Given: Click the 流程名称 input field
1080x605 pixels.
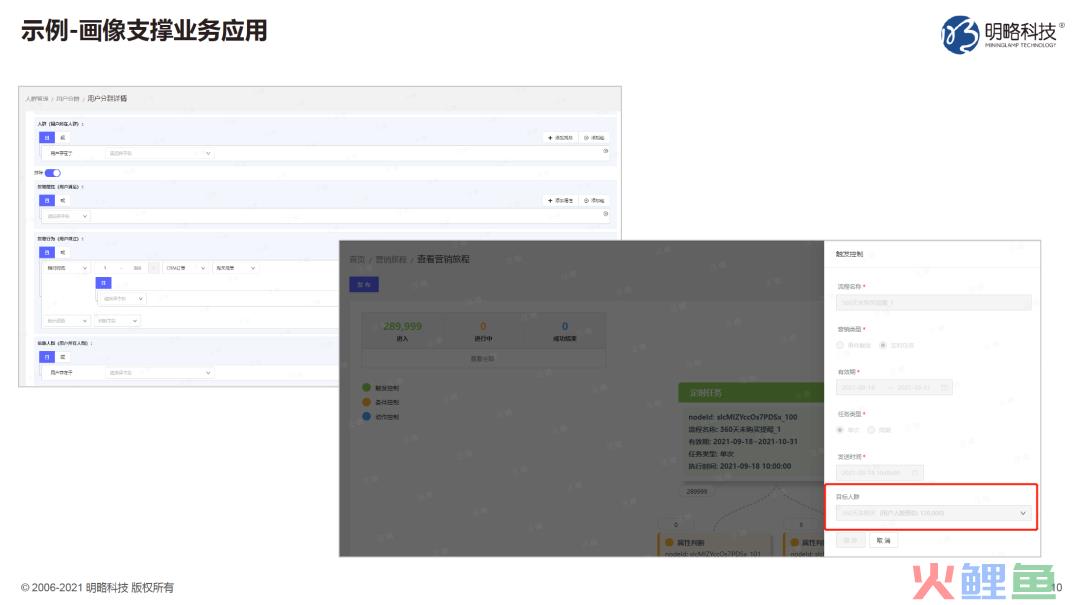Looking at the screenshot, I should 933,302.
